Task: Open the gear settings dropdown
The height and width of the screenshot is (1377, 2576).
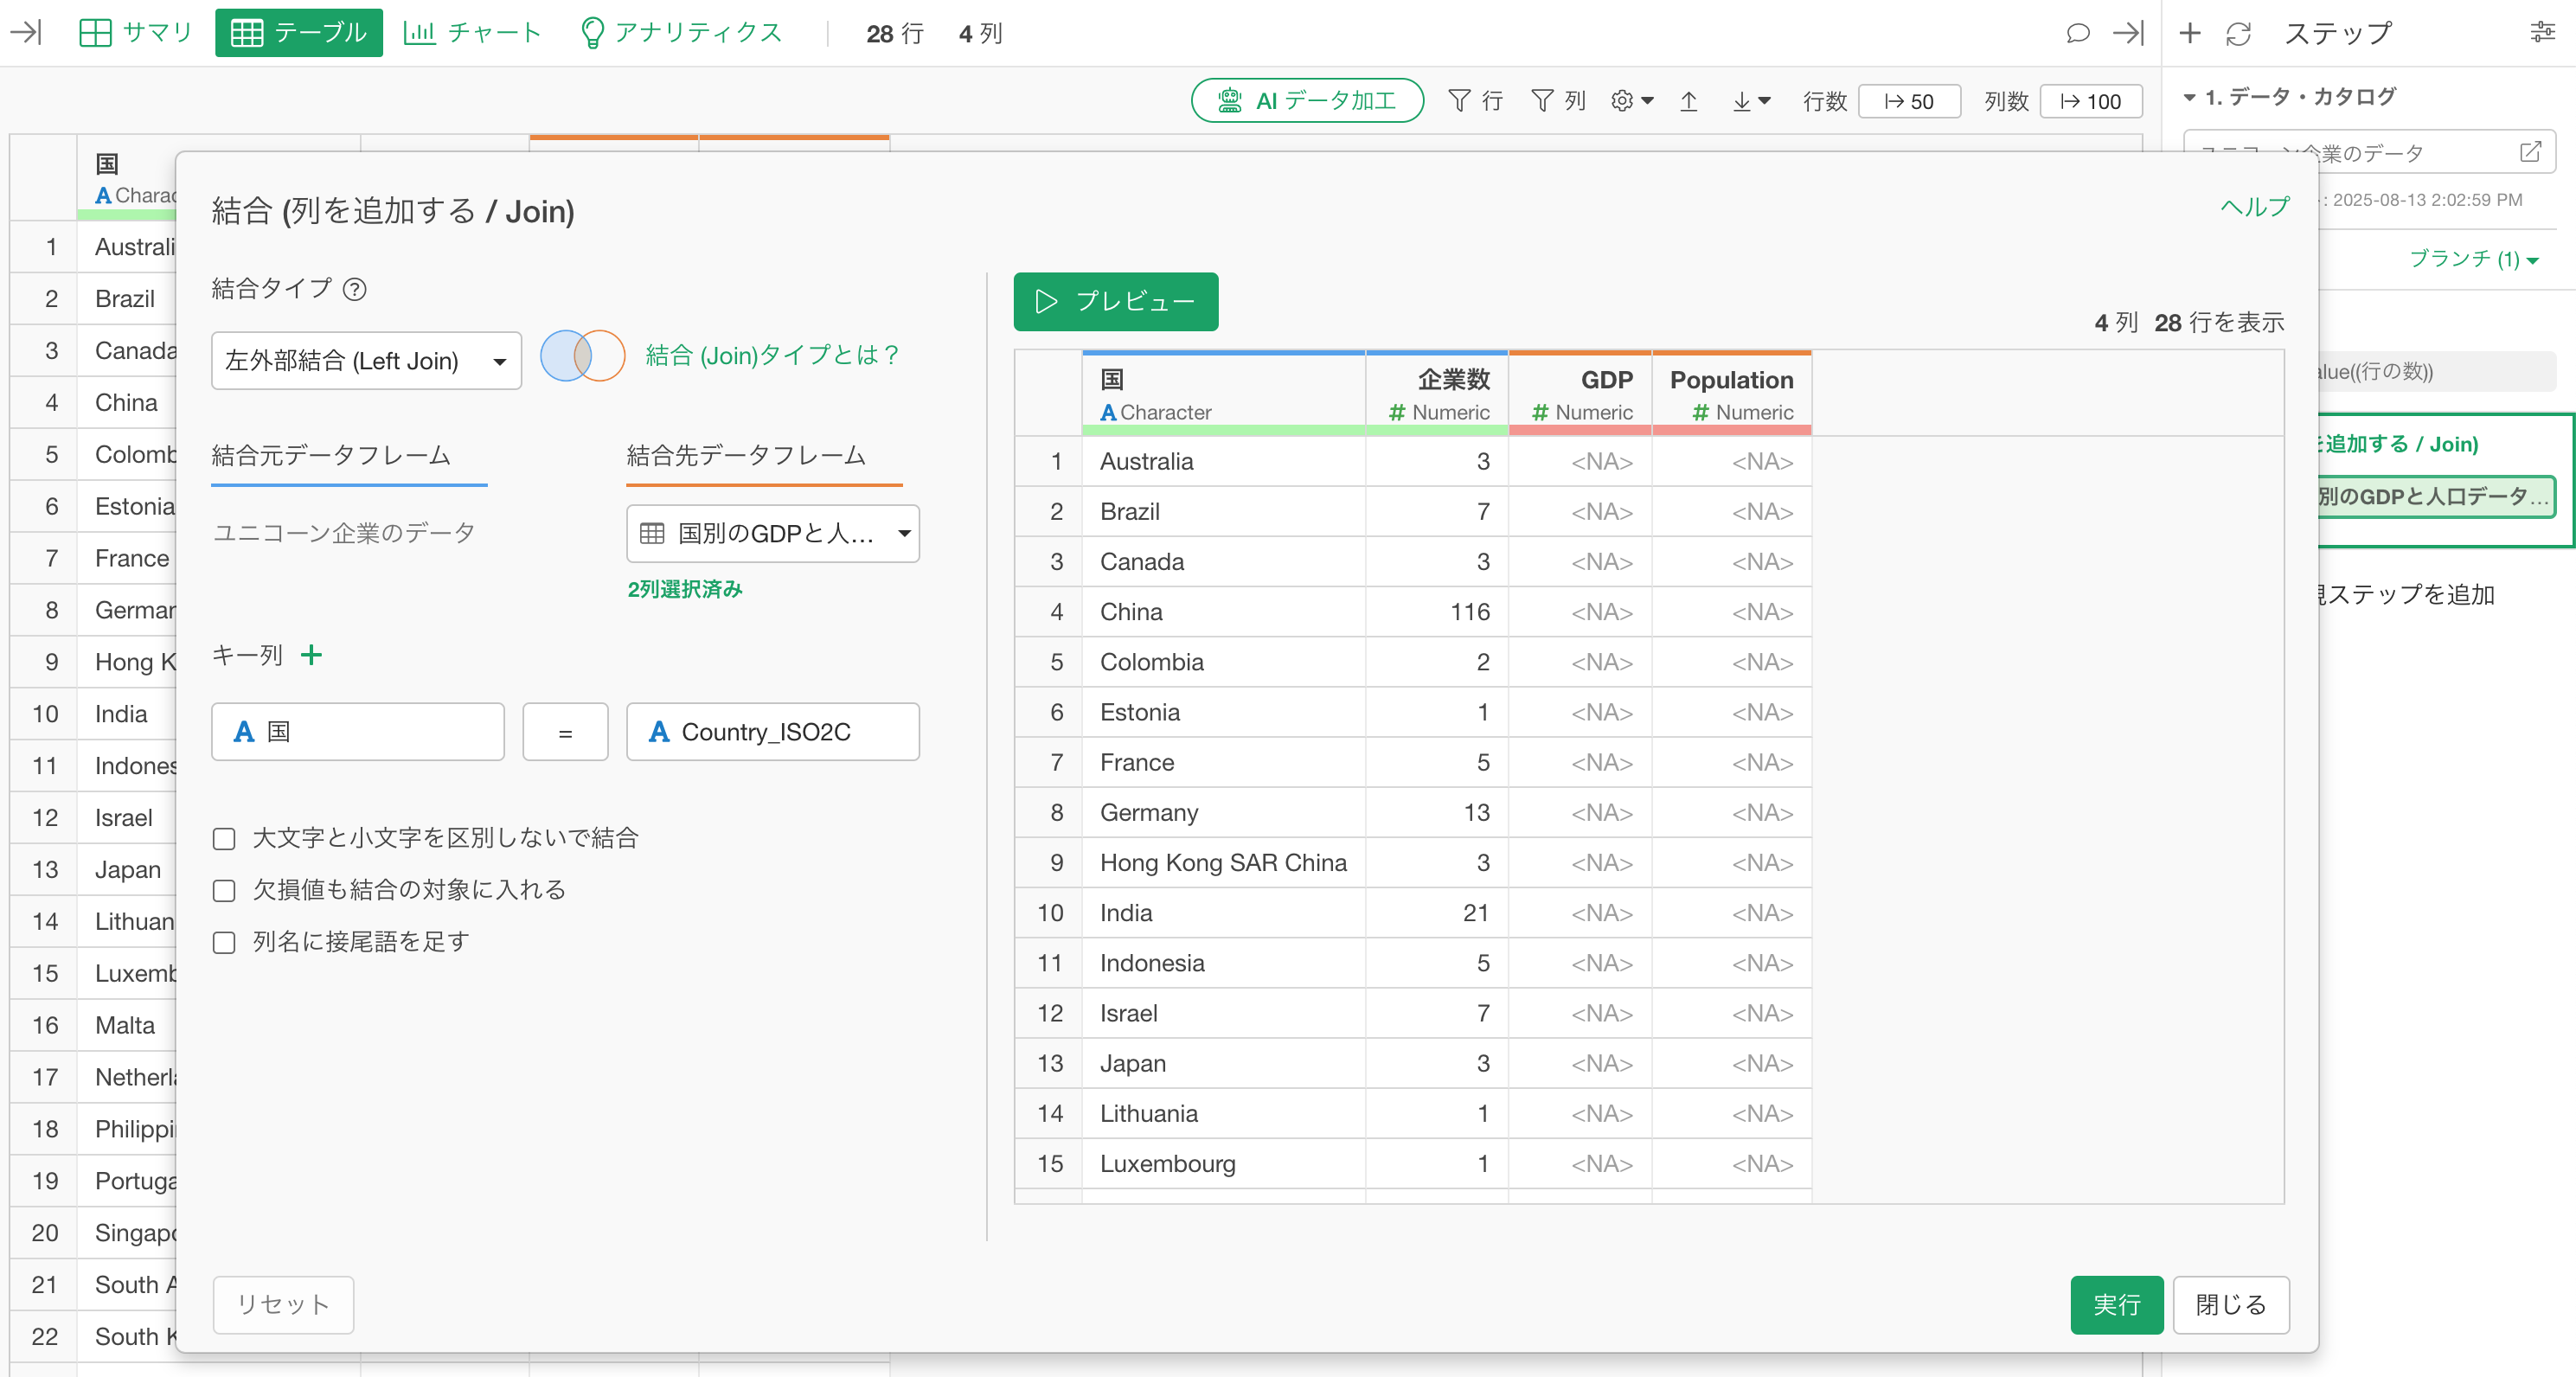Action: 1632,100
